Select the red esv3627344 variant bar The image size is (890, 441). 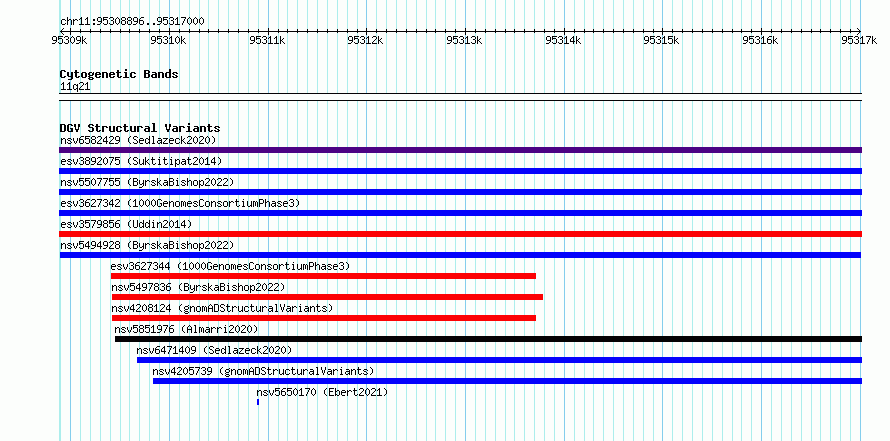[x=324, y=276]
